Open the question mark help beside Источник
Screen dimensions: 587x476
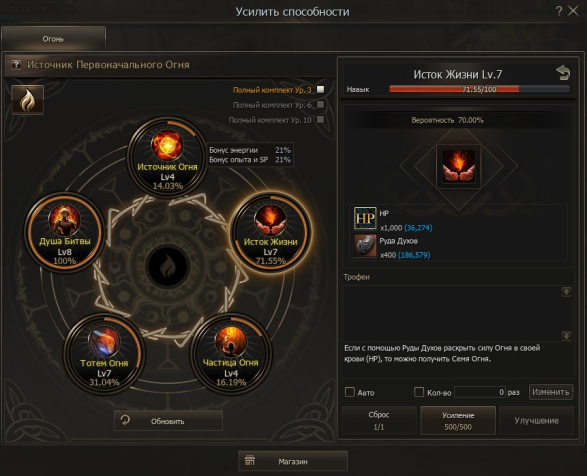(x=16, y=65)
